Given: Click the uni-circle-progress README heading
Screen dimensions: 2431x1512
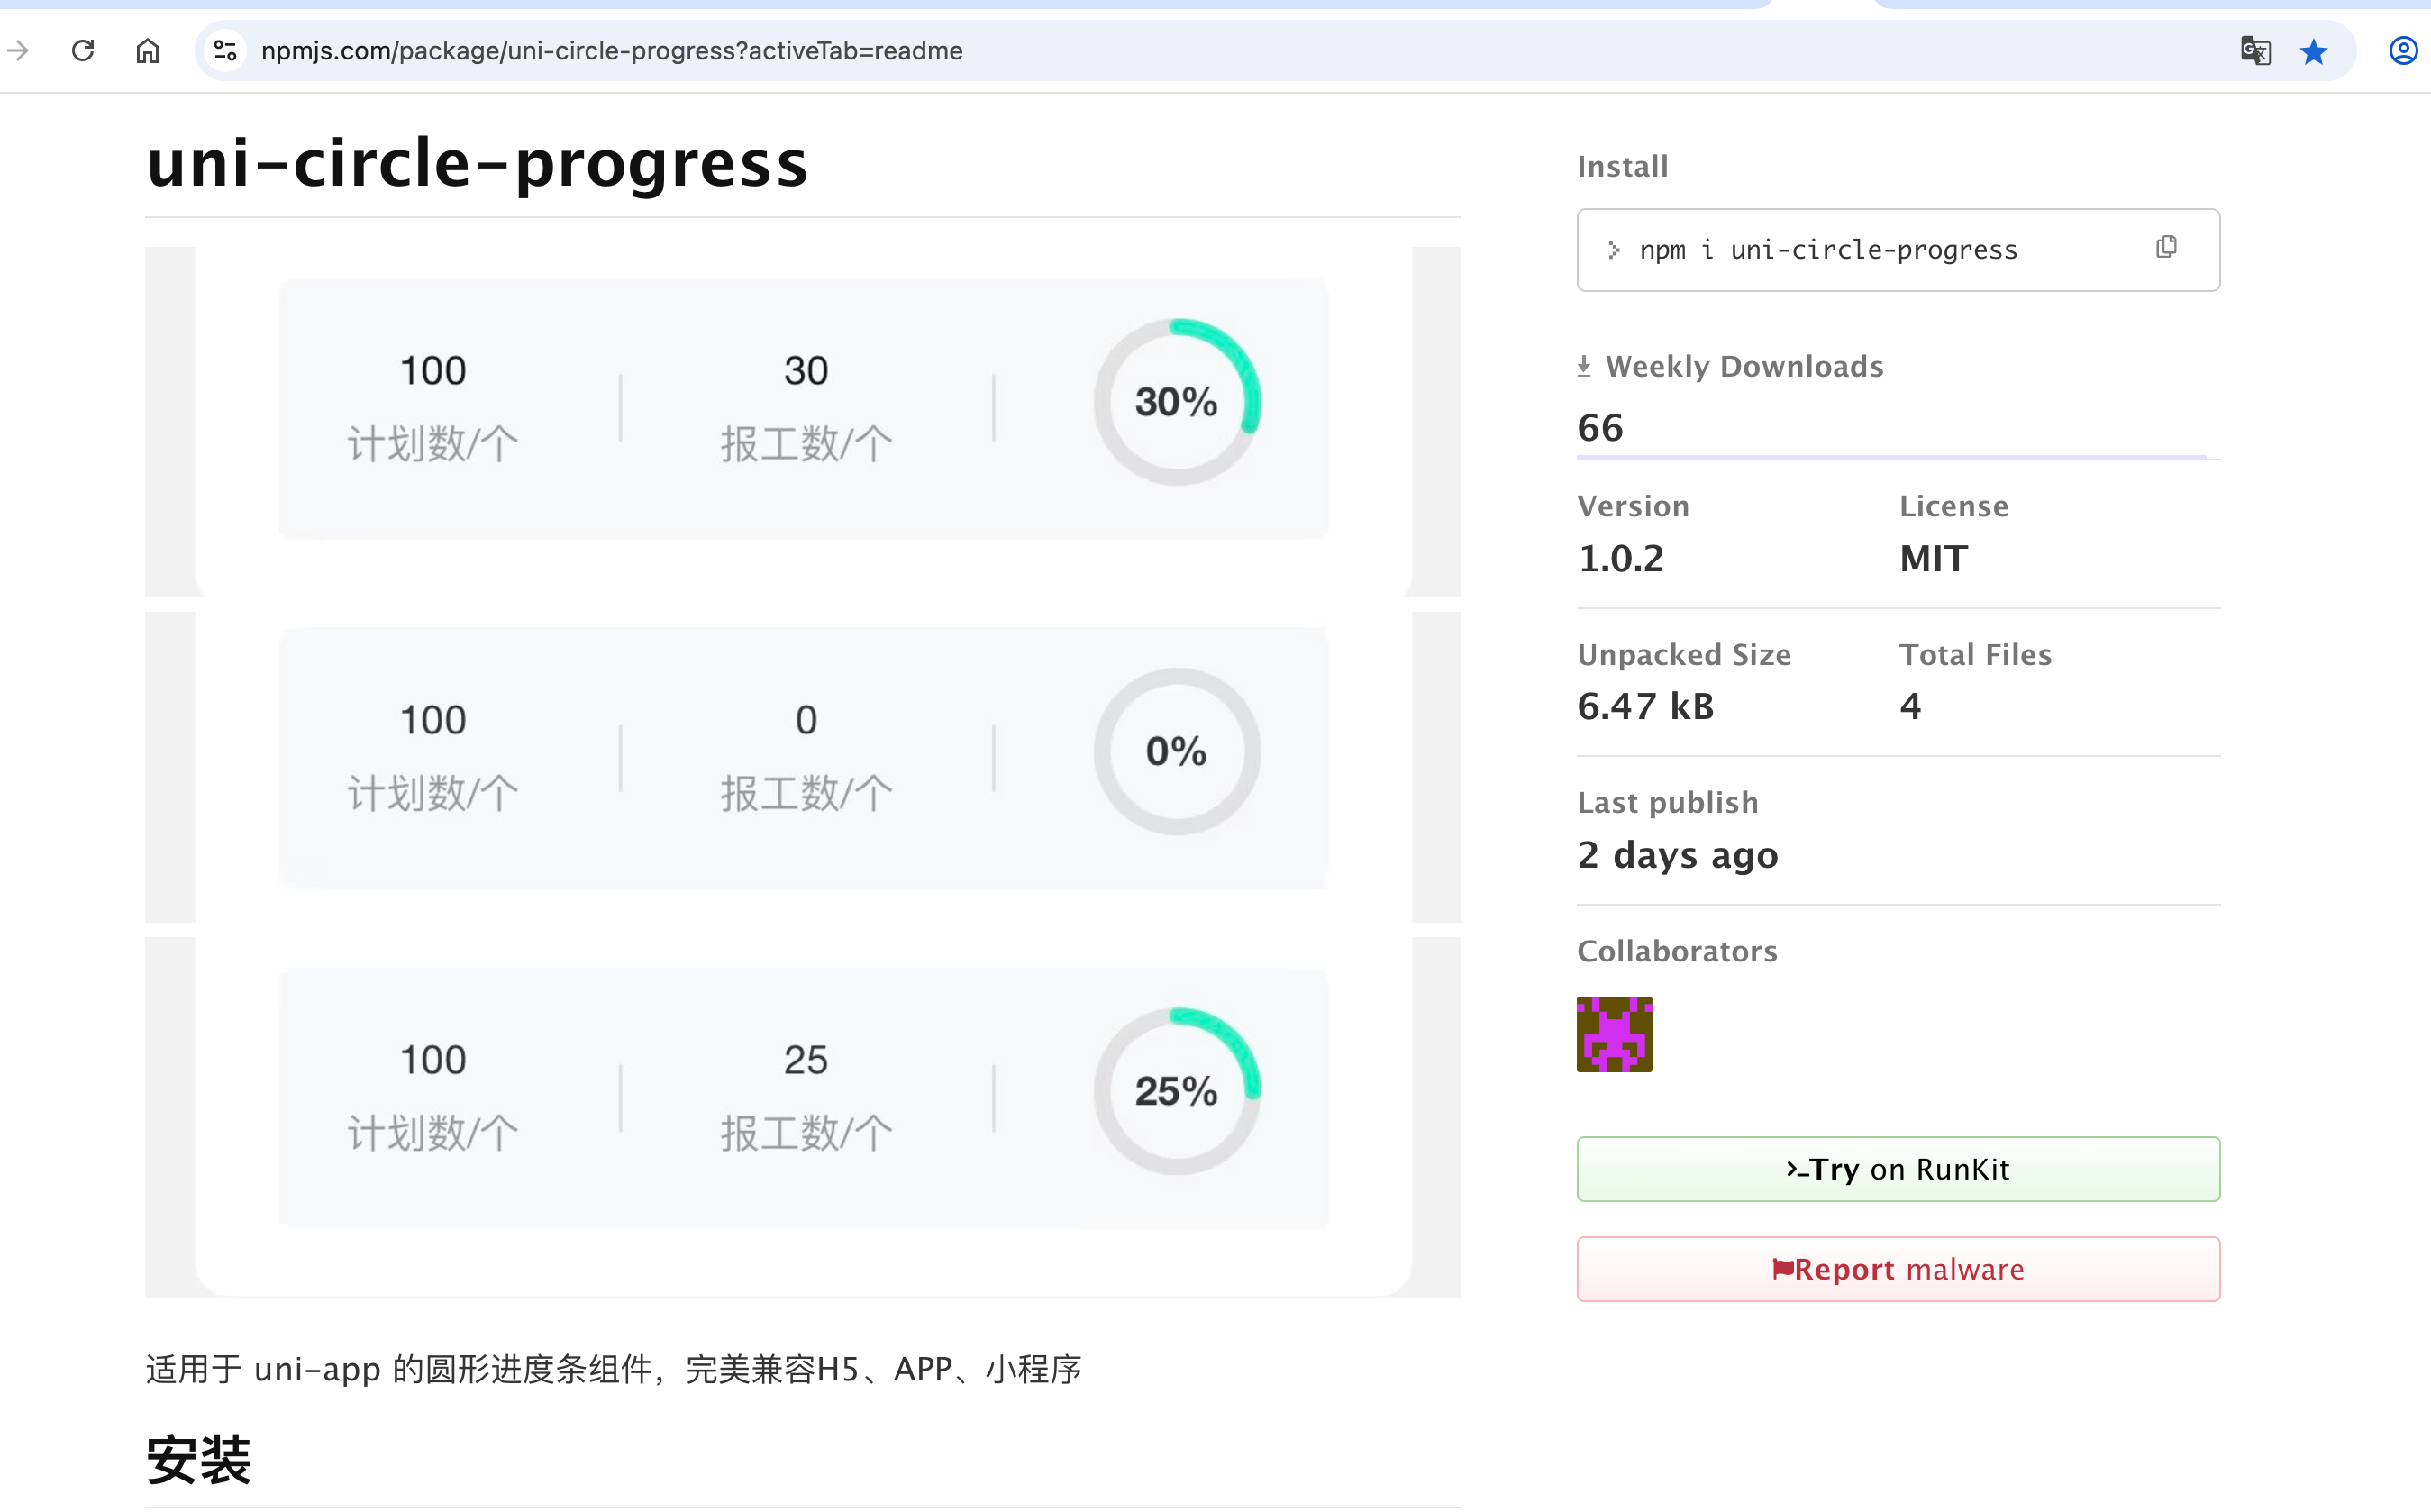Looking at the screenshot, I should tap(477, 163).
